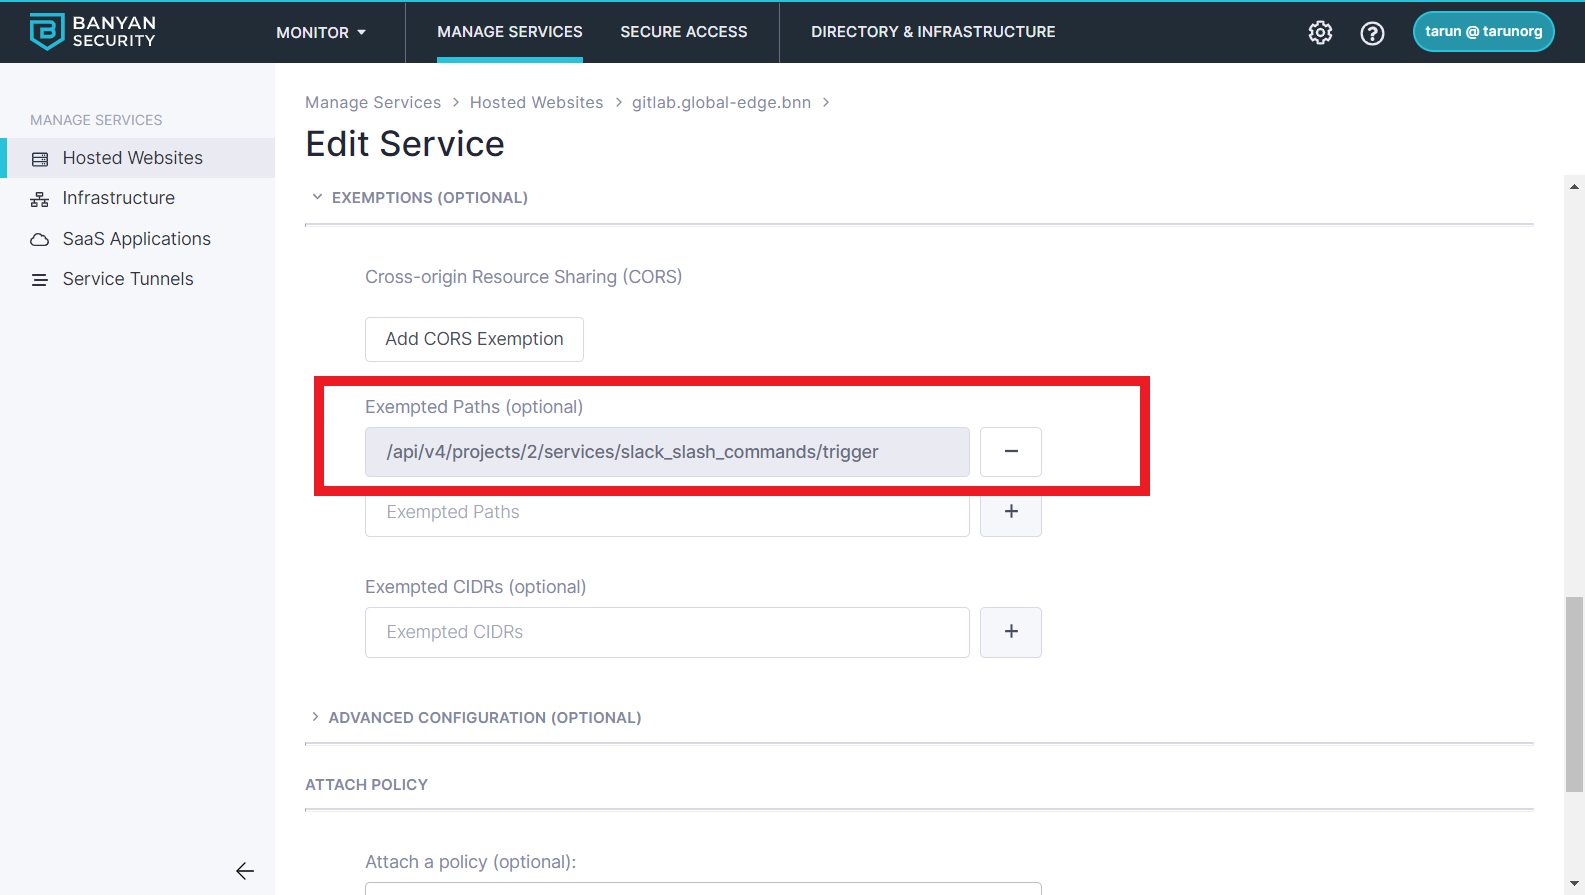Open the settings gear icon
Viewport: 1585px width, 895px height.
pos(1320,33)
